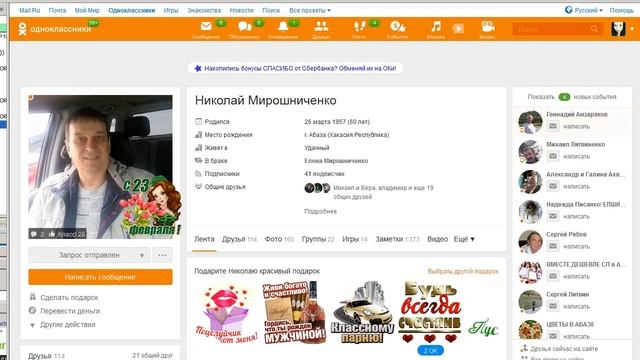Click the music play button icon
This screenshot has width=640, height=360.
(x=458, y=28)
